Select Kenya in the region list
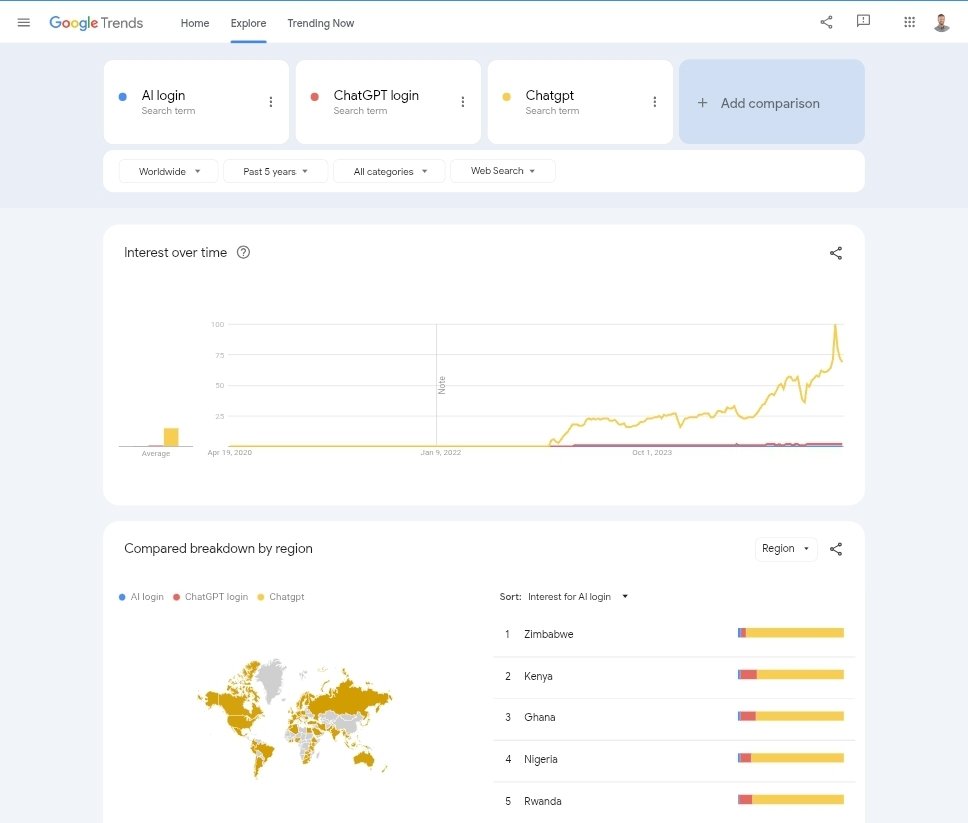Image resolution: width=968 pixels, height=823 pixels. (x=674, y=676)
